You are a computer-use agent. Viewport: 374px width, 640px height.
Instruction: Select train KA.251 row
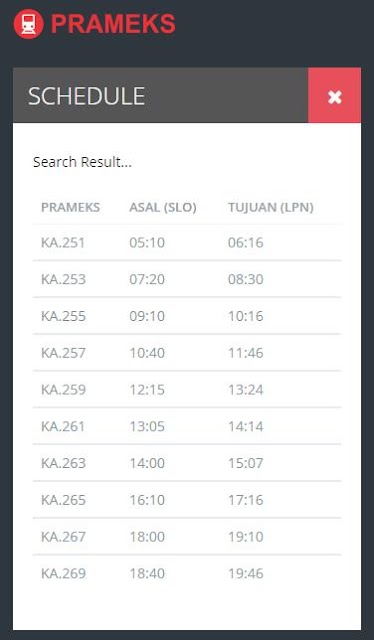[187, 242]
